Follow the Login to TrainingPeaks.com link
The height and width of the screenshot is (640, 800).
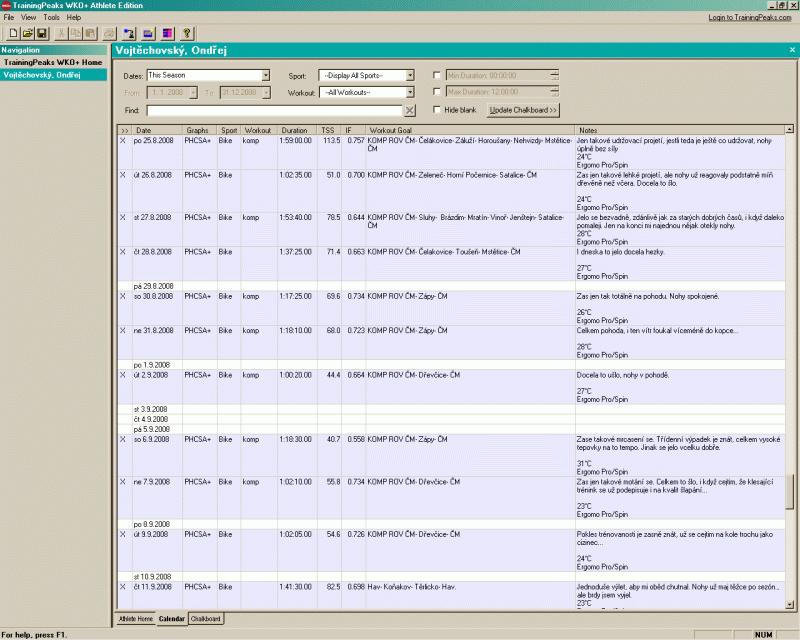tap(749, 17)
